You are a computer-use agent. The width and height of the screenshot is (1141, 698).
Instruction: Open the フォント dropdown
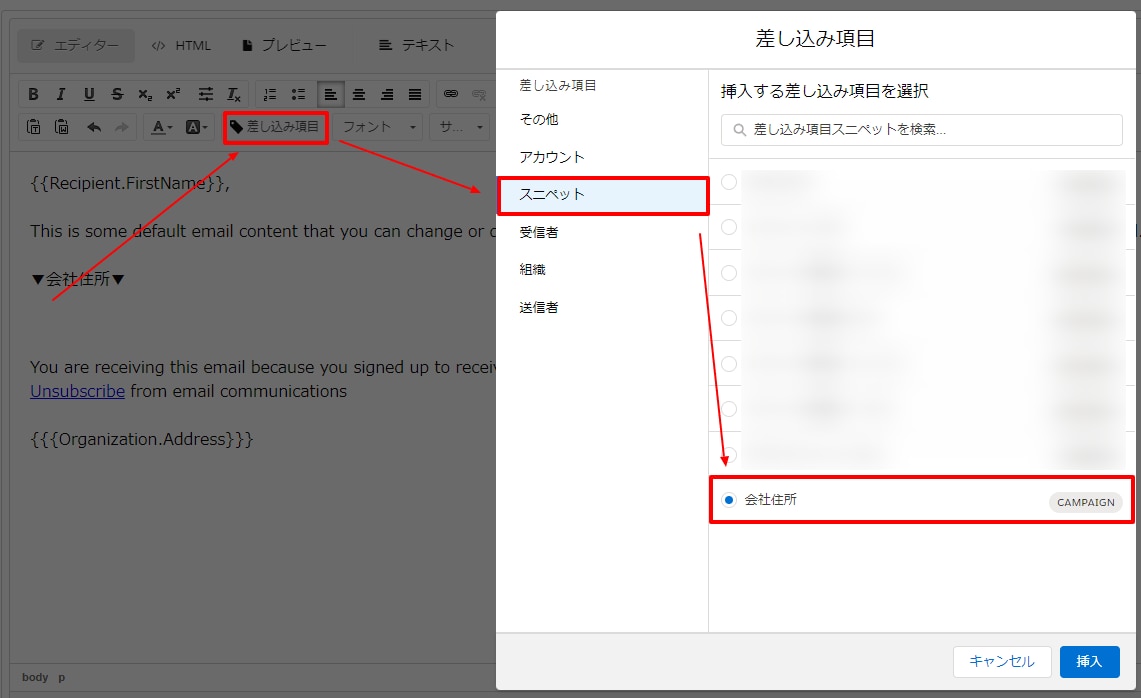point(379,127)
